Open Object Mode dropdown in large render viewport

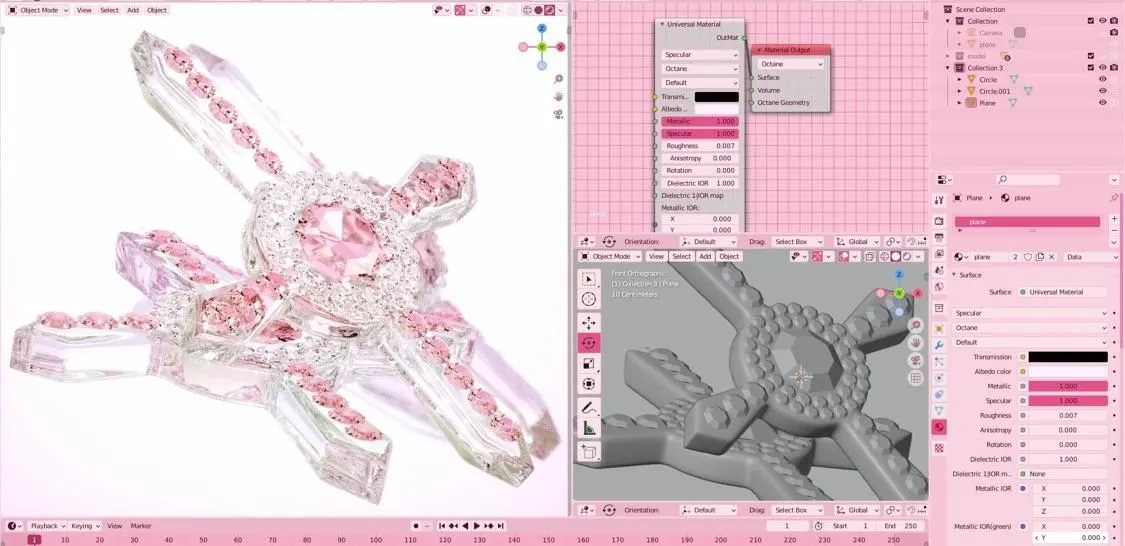coord(38,10)
